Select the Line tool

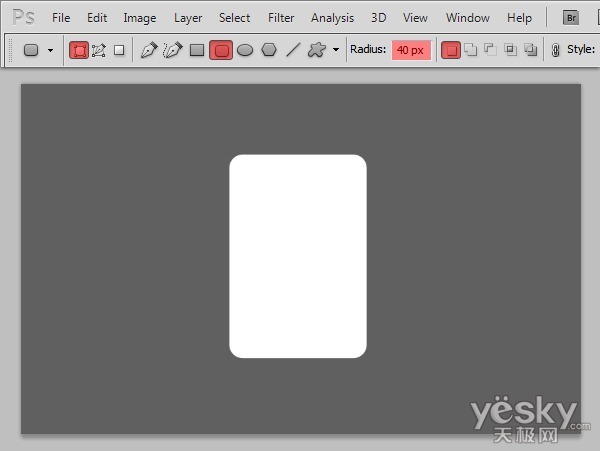[293, 50]
